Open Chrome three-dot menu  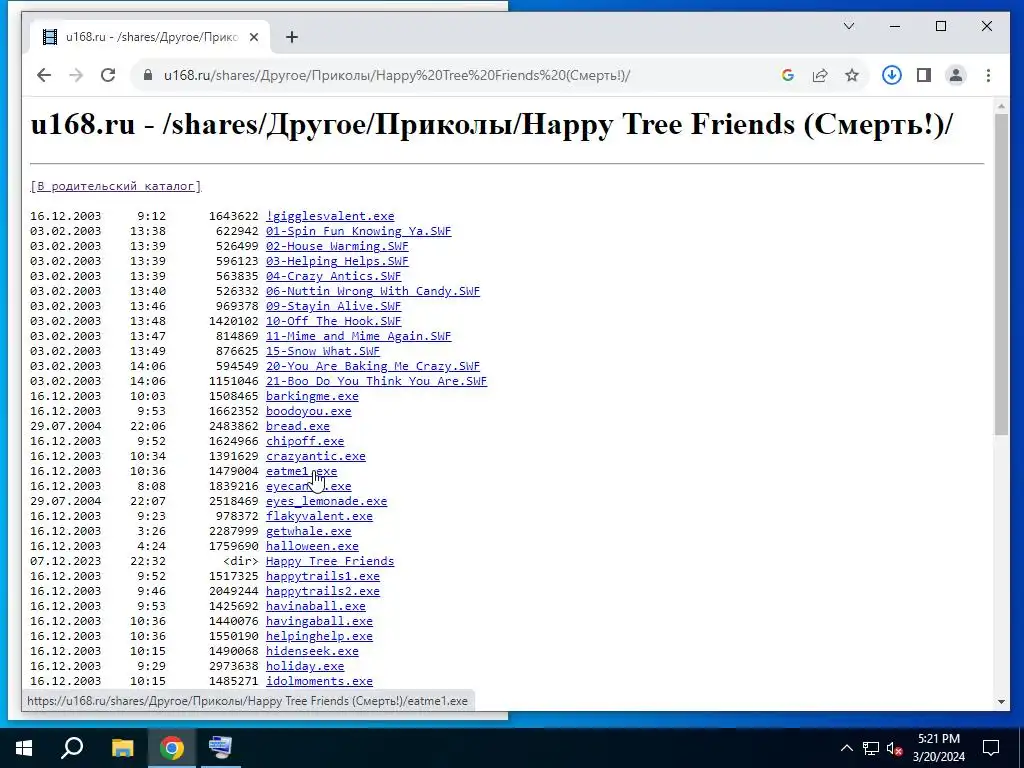[x=988, y=75]
